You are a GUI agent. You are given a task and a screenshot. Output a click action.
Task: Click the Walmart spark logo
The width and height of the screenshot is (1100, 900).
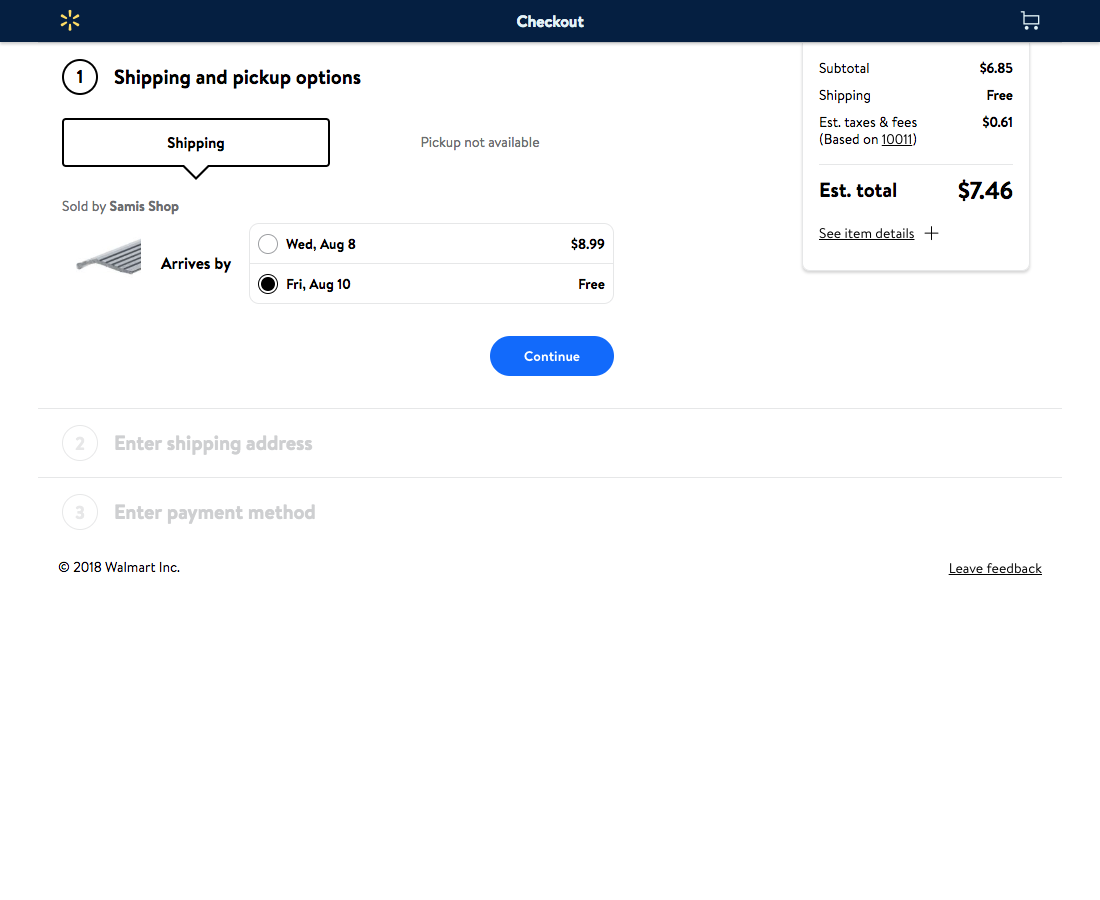click(x=69, y=20)
